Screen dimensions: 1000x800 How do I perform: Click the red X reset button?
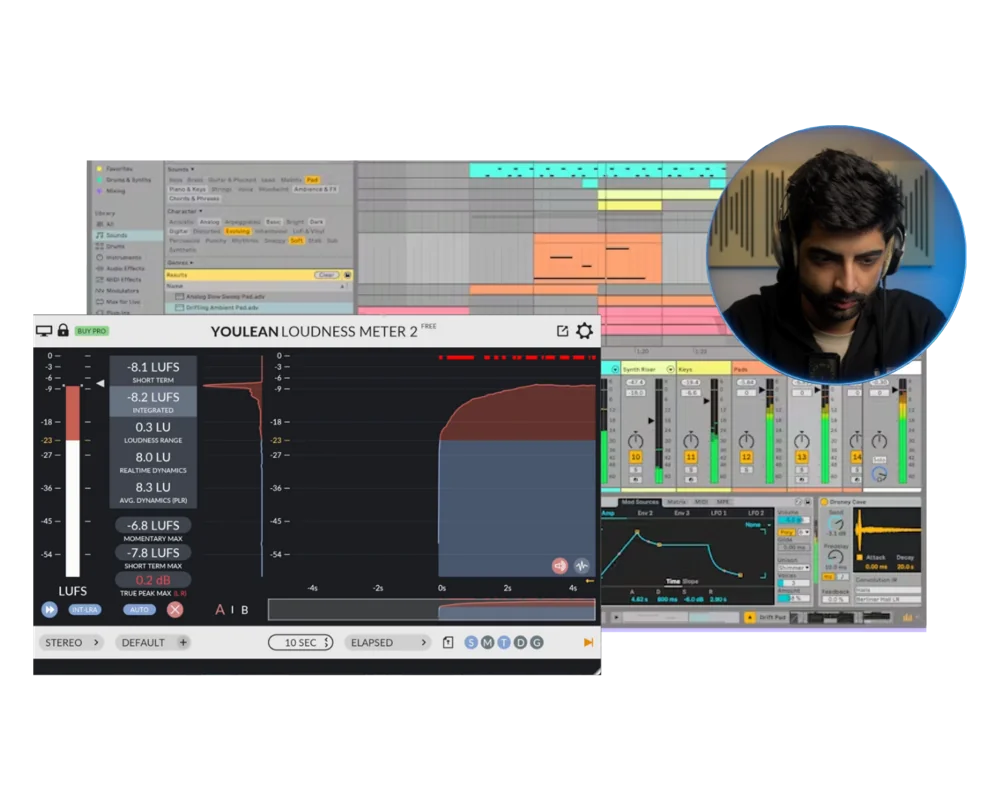[175, 610]
